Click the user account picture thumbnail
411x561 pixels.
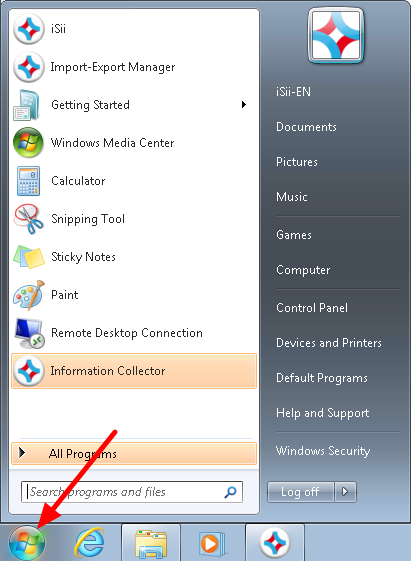click(x=336, y=36)
